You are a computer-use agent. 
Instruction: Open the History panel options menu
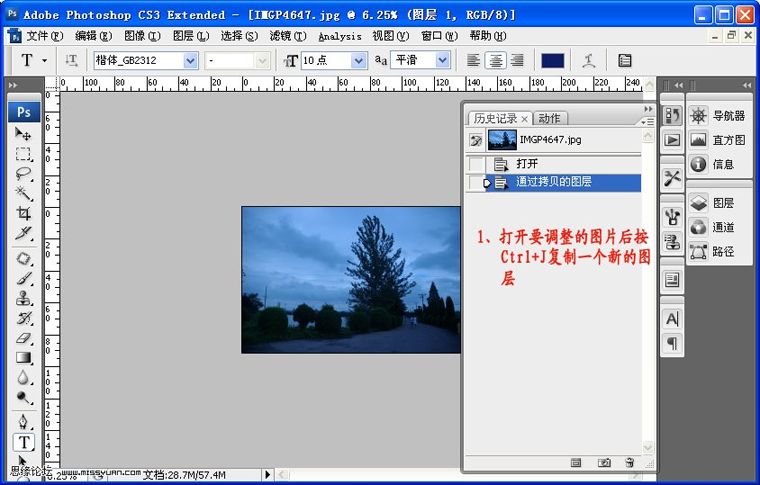pyautogui.click(x=647, y=122)
